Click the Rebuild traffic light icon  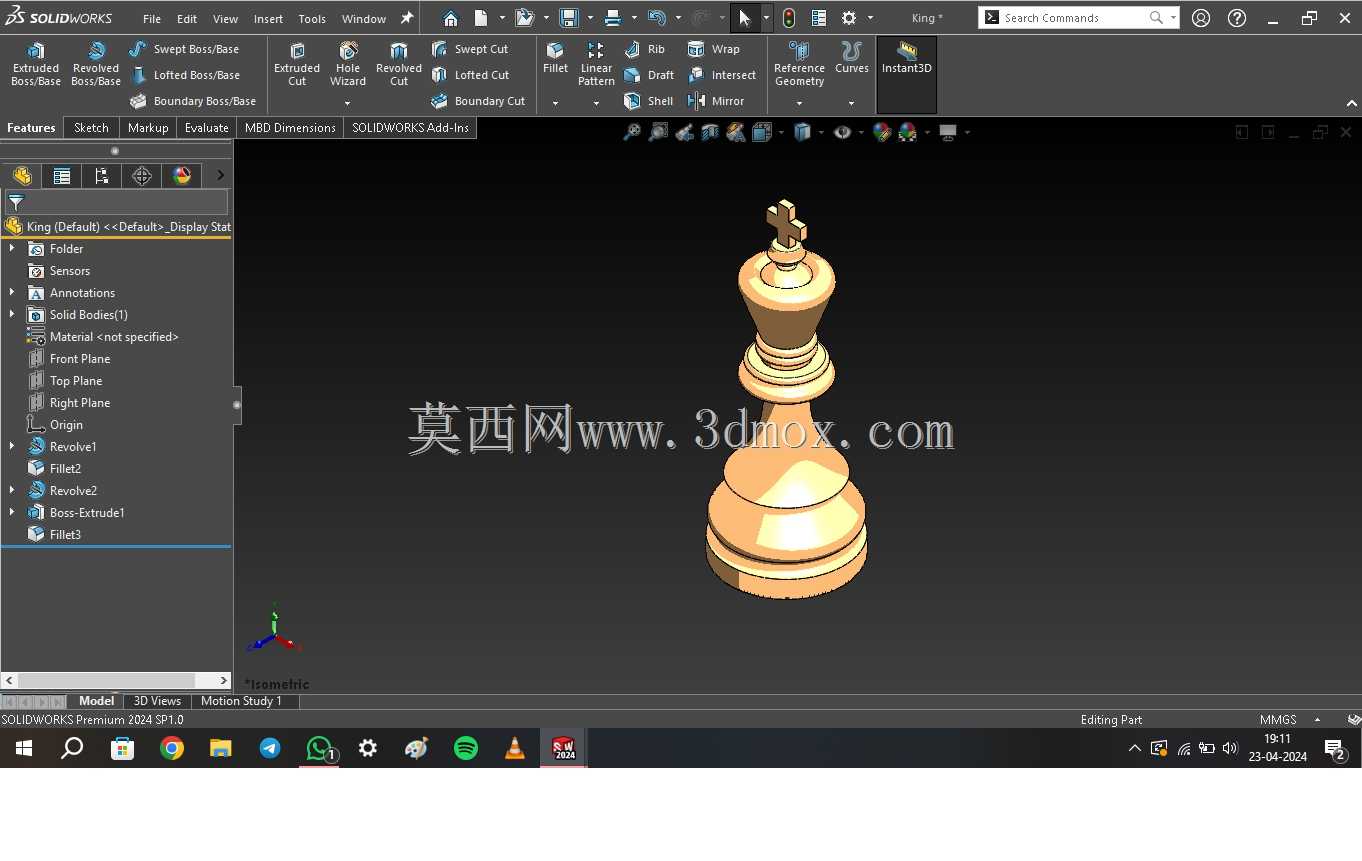[x=789, y=18]
